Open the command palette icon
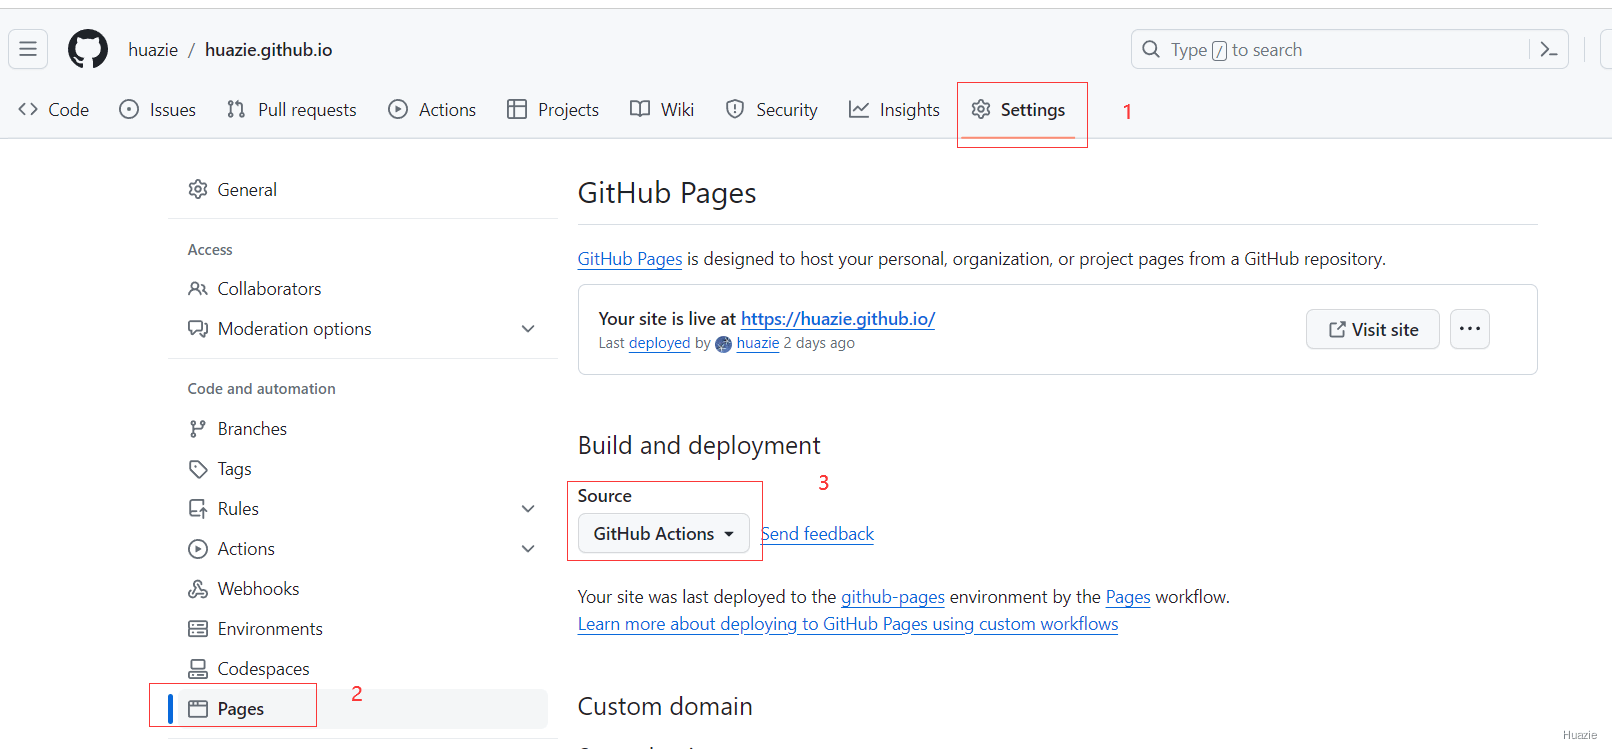 point(1548,49)
